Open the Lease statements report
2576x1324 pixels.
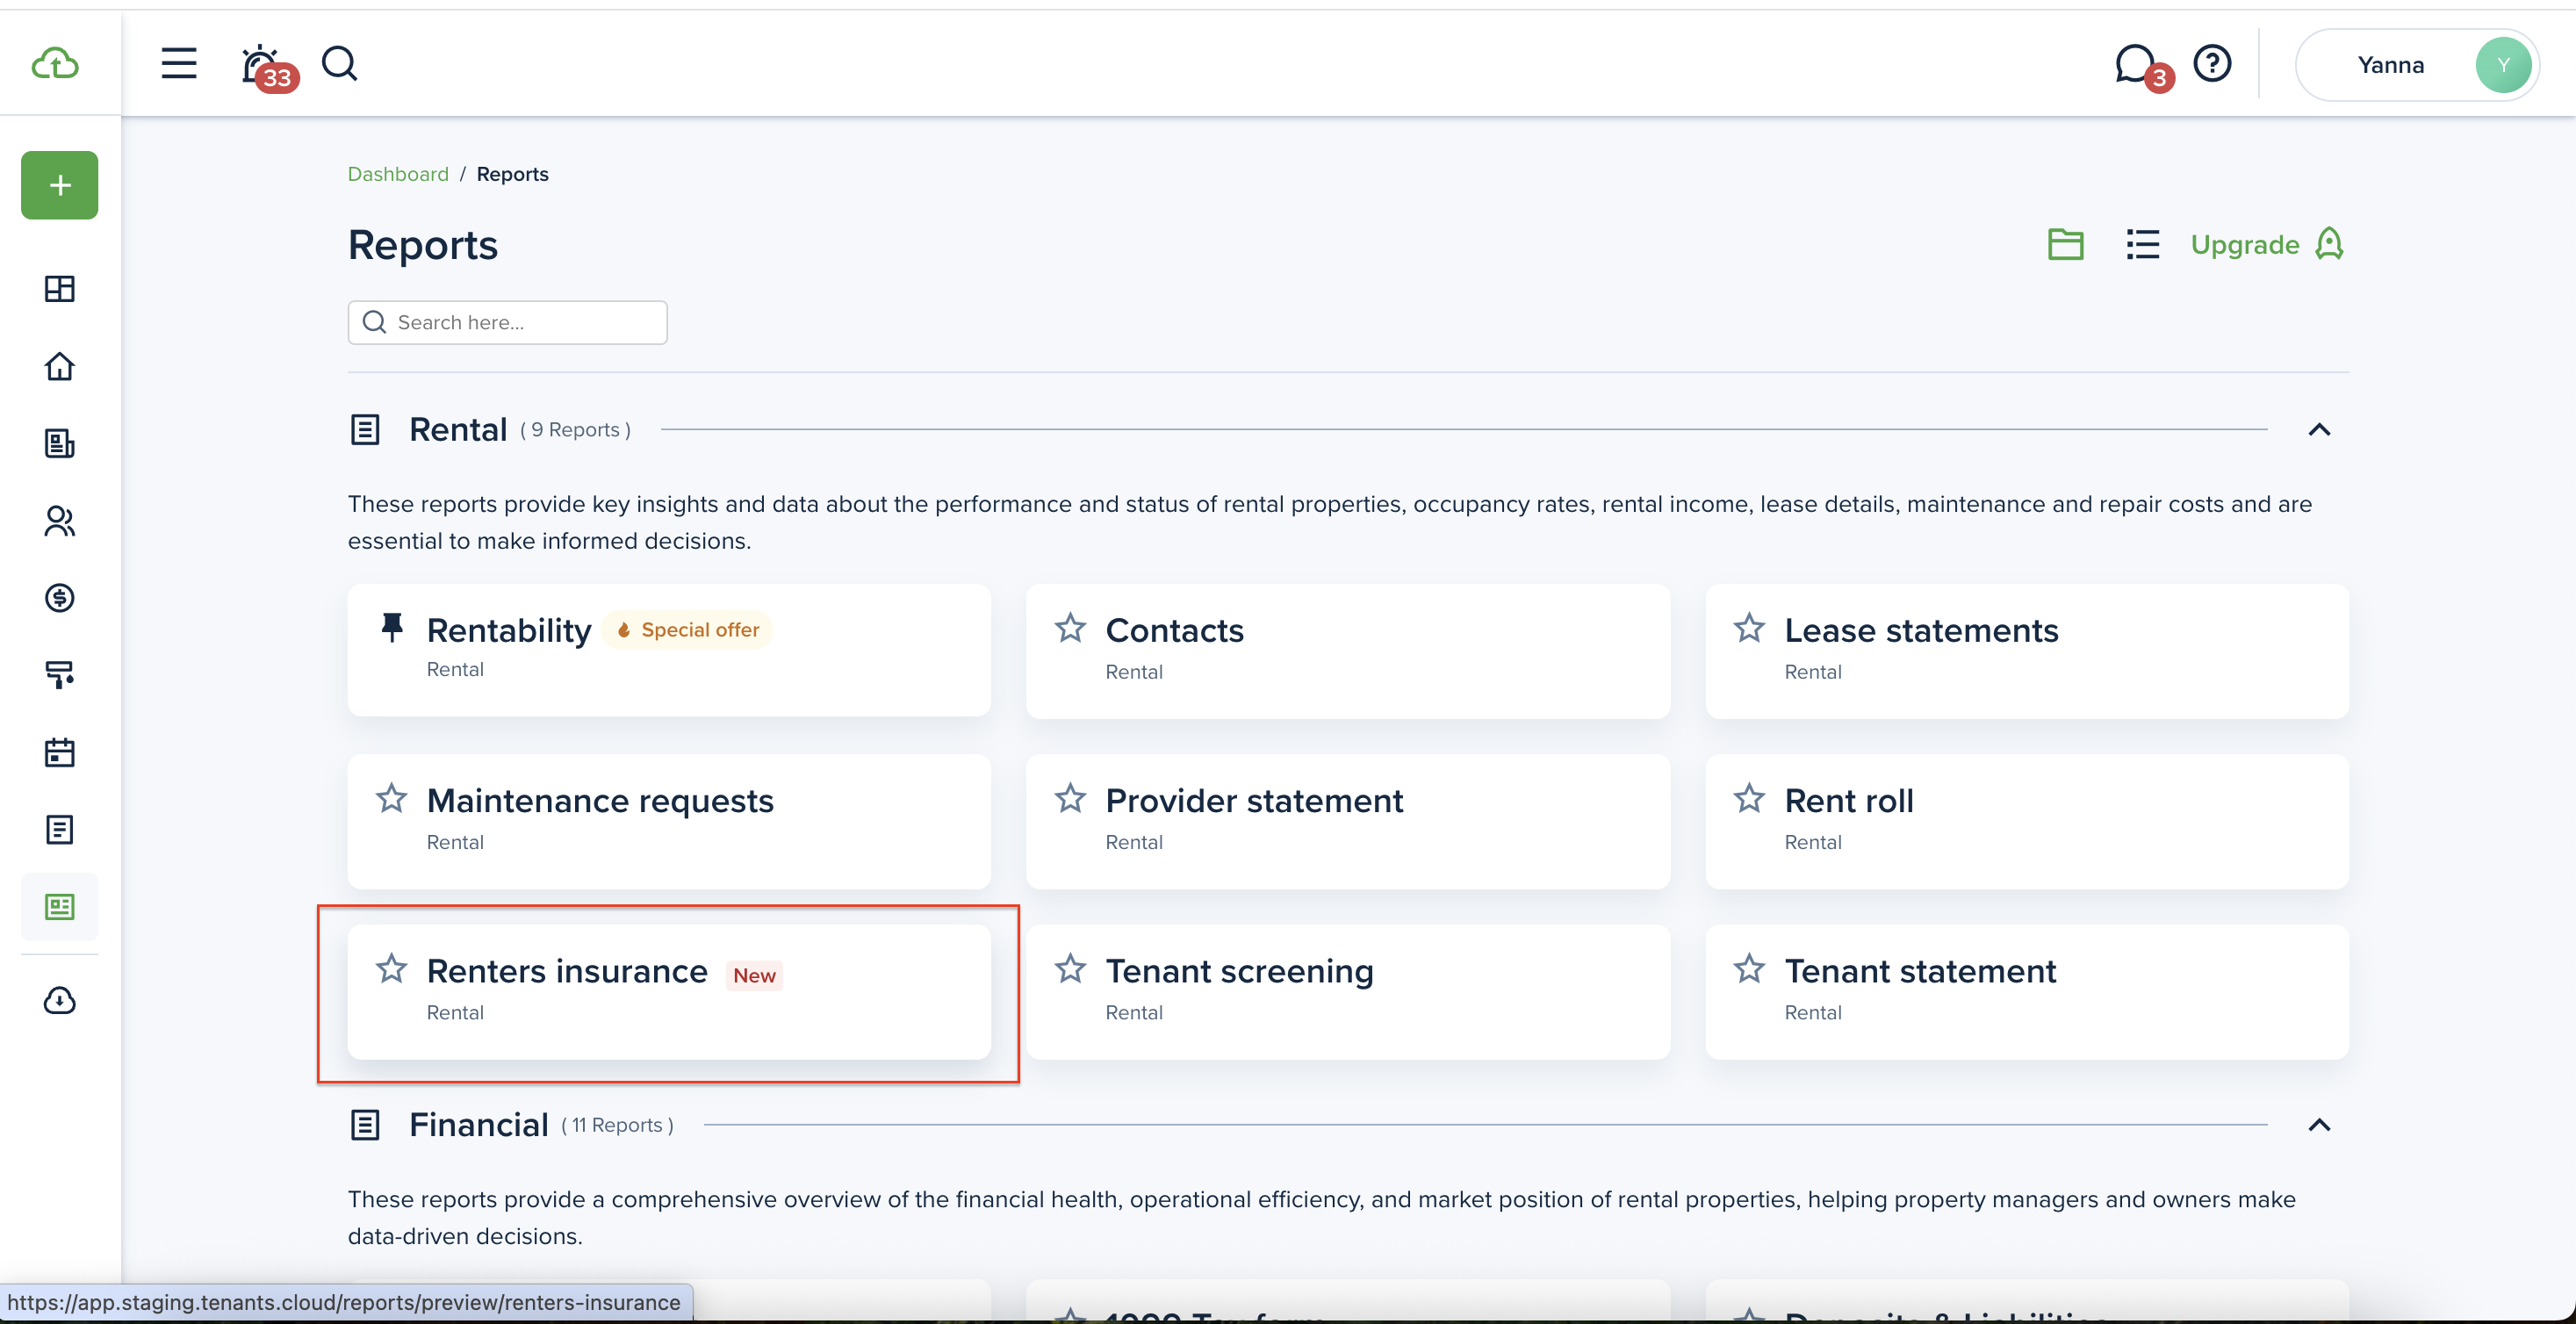2027,651
